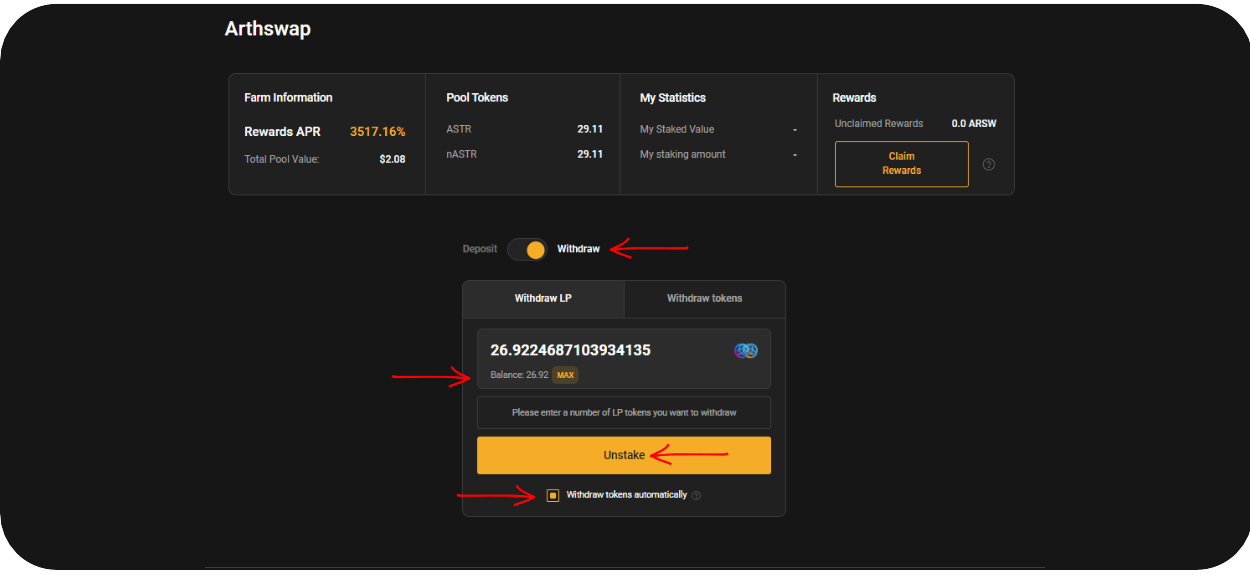Open the Withdraw tokens tab
The height and width of the screenshot is (575, 1250).
tap(704, 298)
